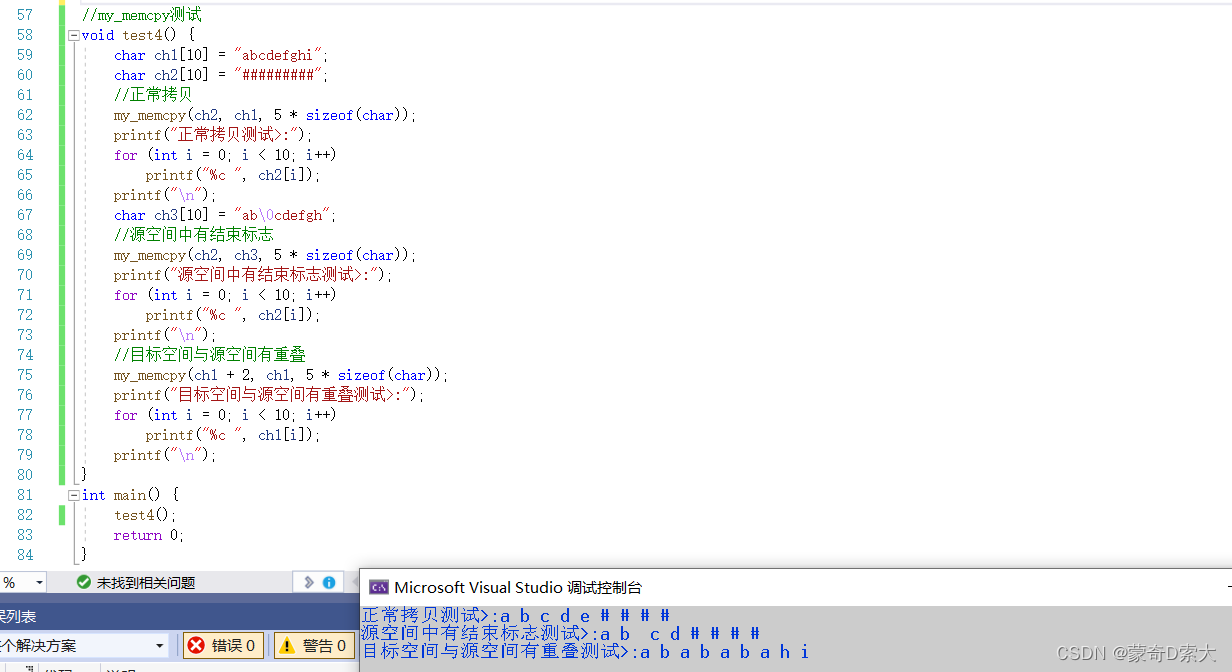1232x672 pixels.
Task: Toggle the 警告 0 warnings filter
Action: tap(313, 645)
